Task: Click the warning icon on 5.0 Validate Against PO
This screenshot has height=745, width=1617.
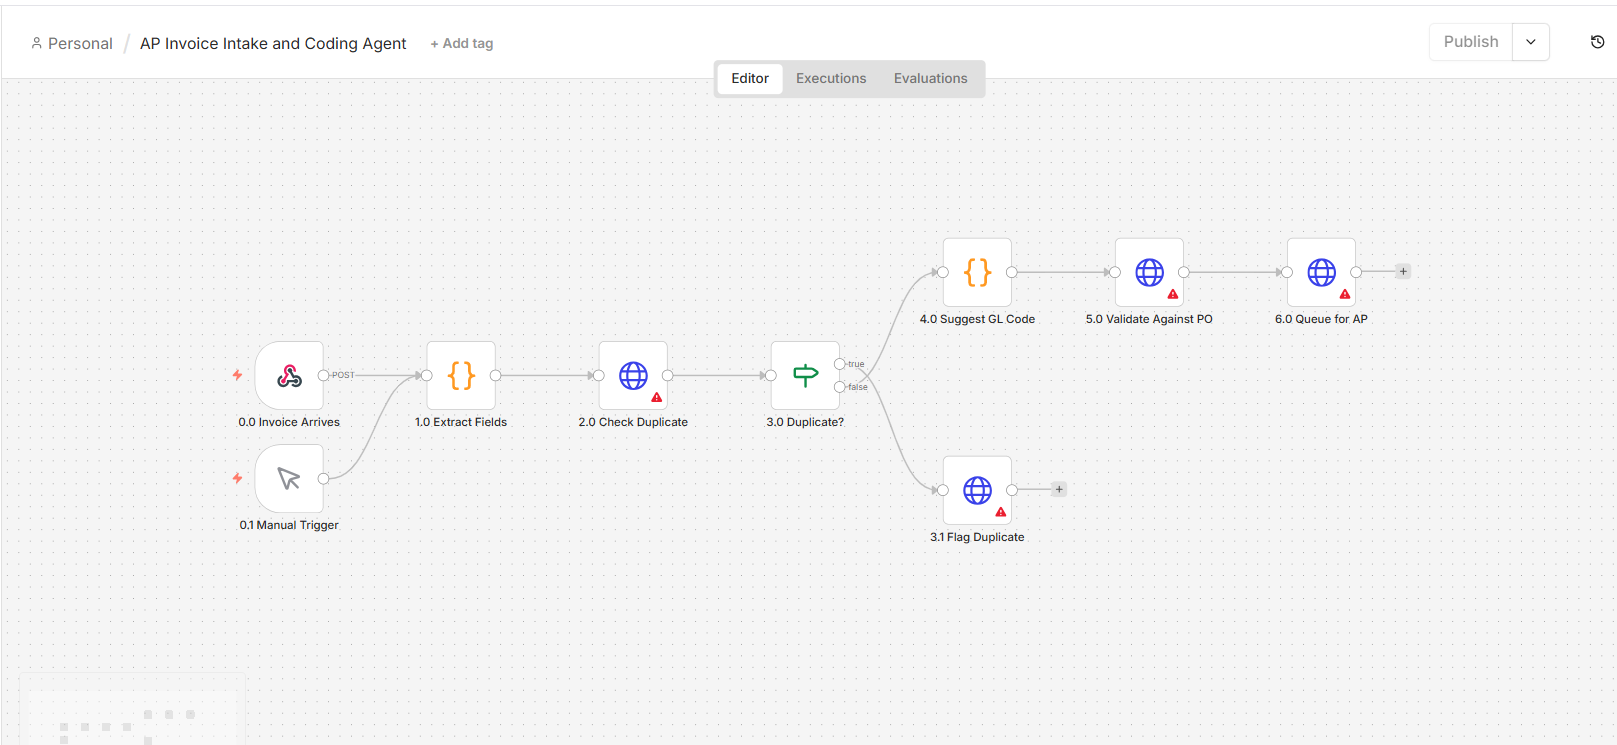Action: (1173, 294)
